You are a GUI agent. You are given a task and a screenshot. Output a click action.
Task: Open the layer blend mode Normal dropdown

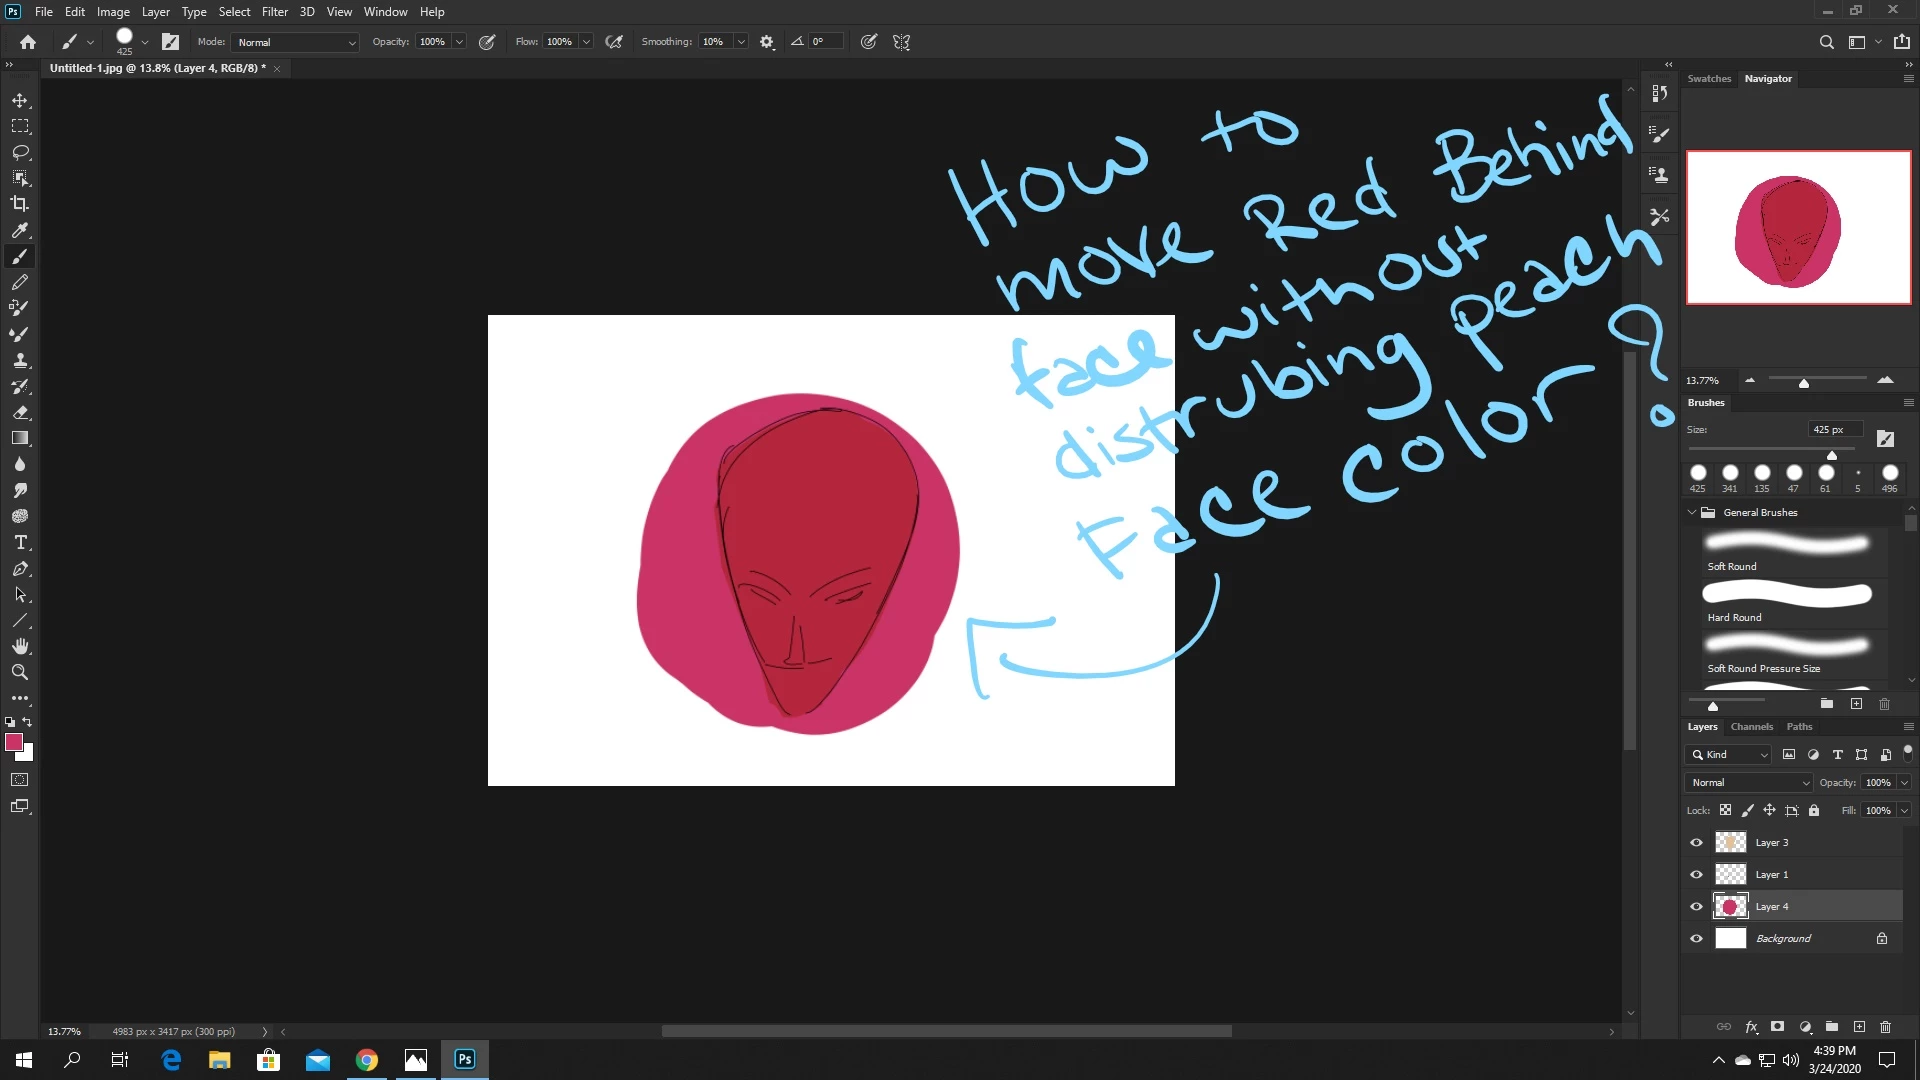click(x=1749, y=783)
